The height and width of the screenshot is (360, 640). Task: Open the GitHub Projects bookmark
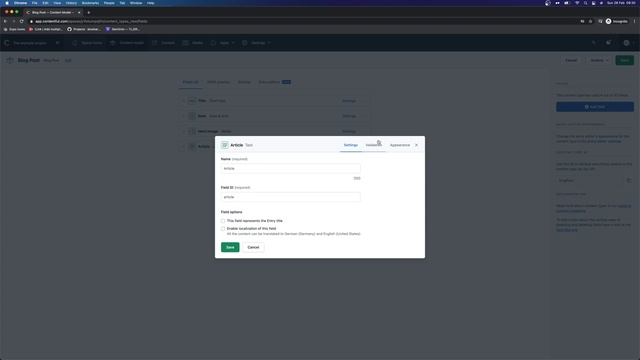coord(84,29)
